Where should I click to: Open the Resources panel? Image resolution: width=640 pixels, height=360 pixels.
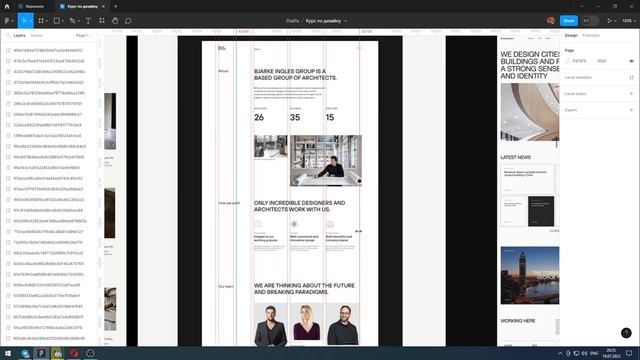click(x=102, y=20)
